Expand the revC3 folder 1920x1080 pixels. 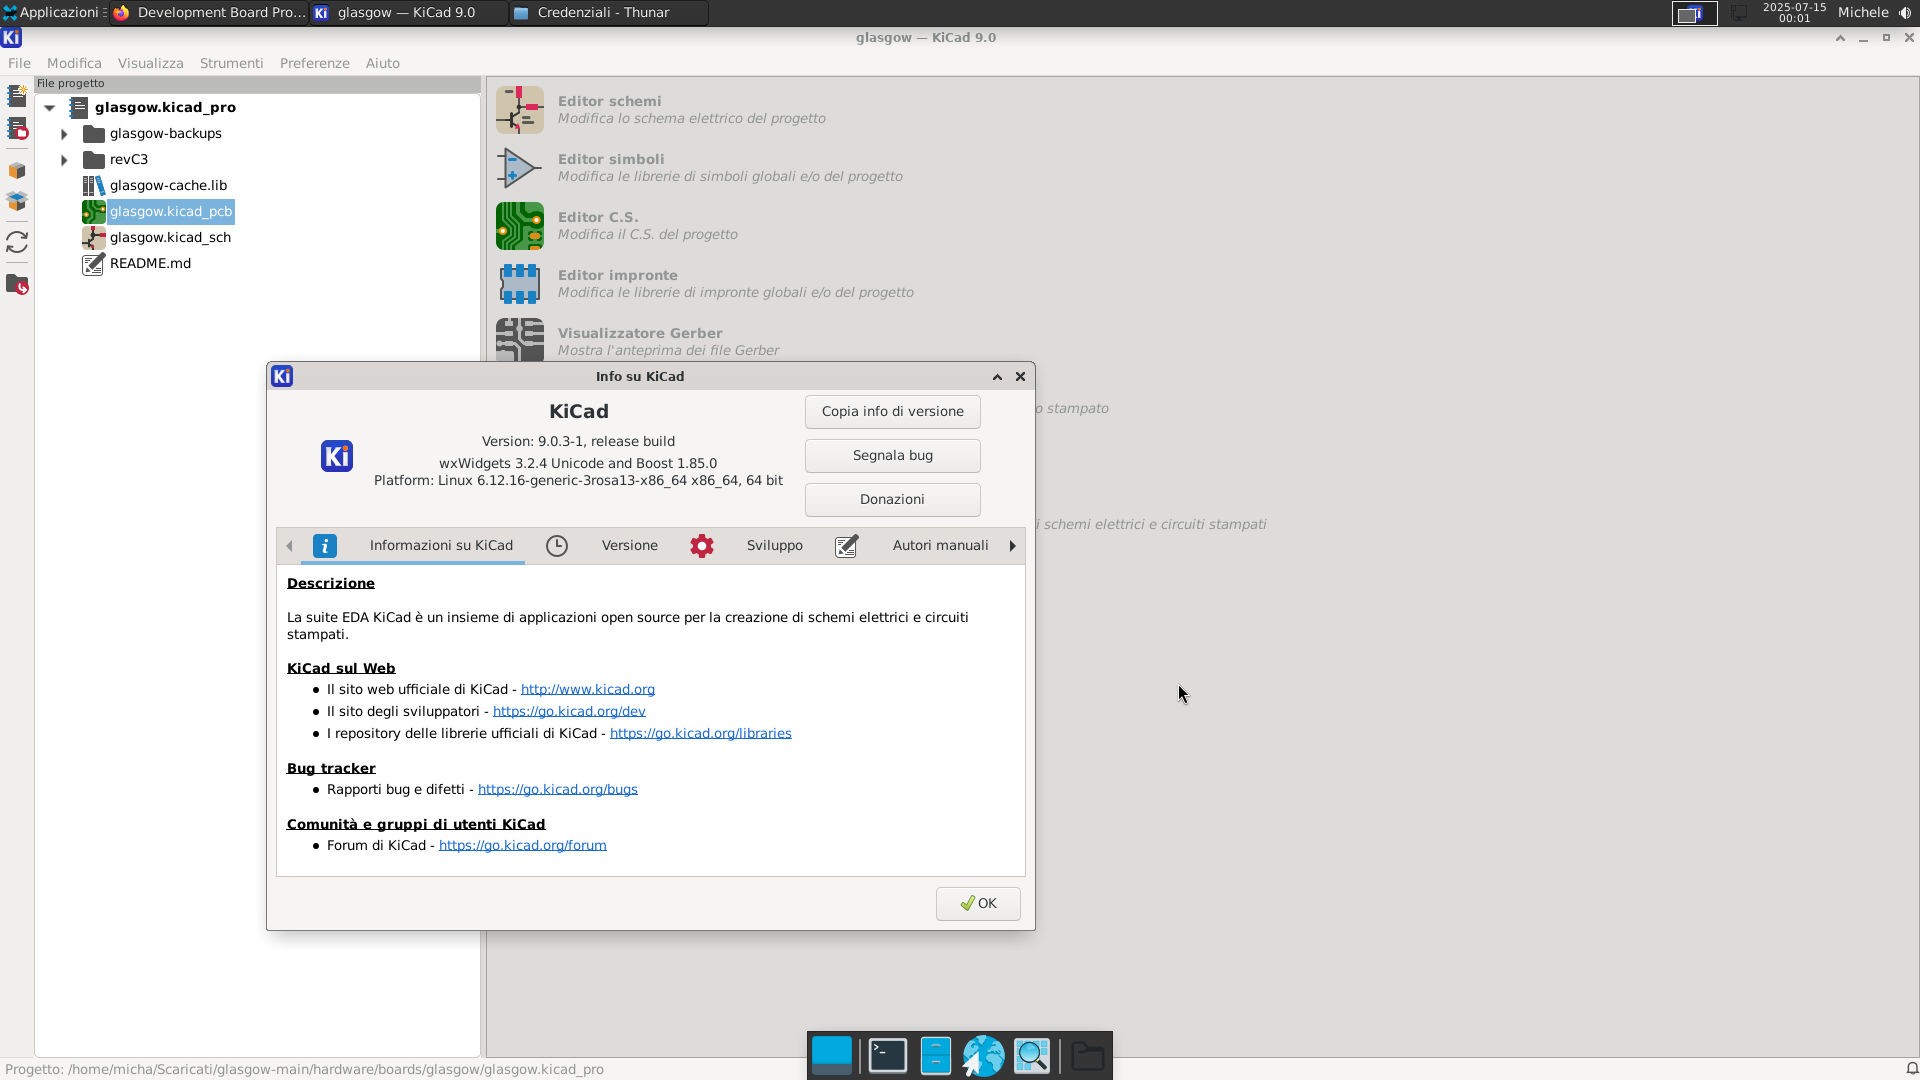[64, 160]
